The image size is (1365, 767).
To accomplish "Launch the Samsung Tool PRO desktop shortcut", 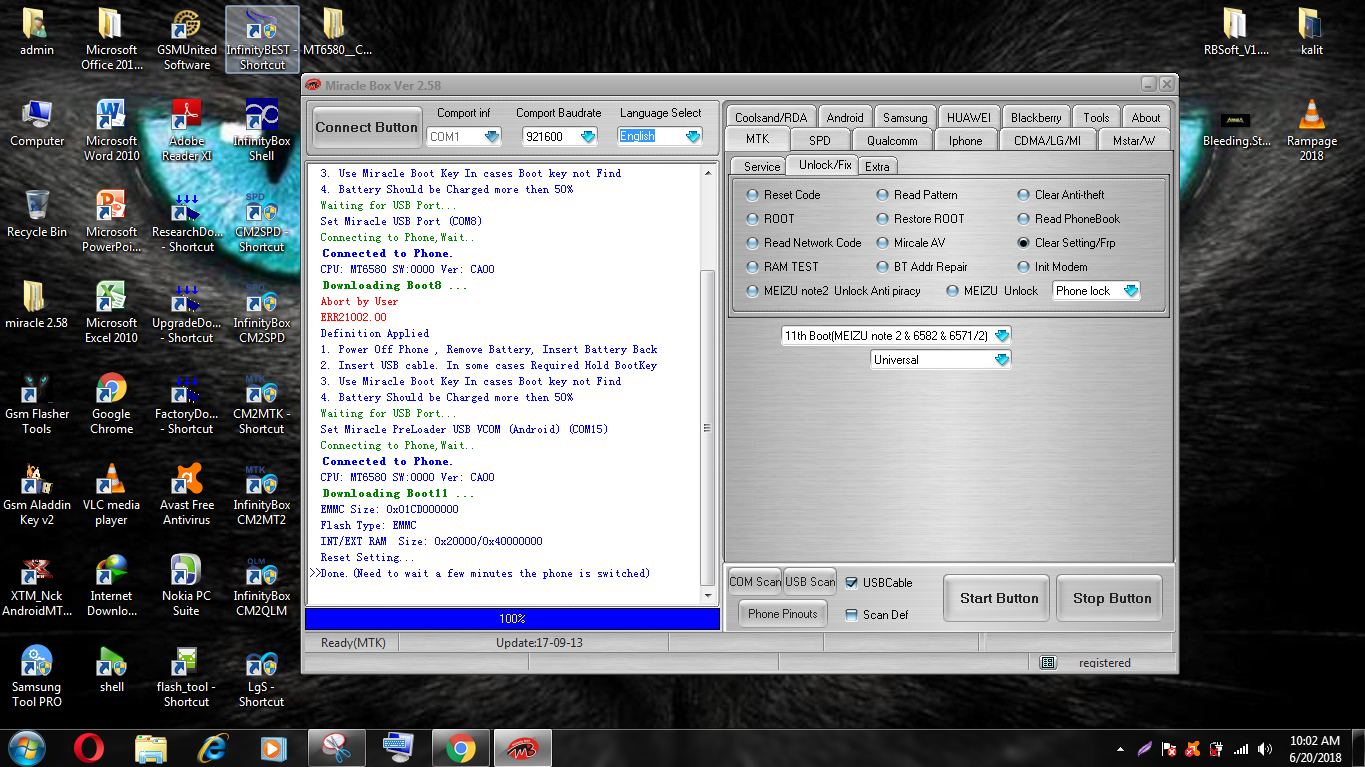I will click(x=37, y=676).
